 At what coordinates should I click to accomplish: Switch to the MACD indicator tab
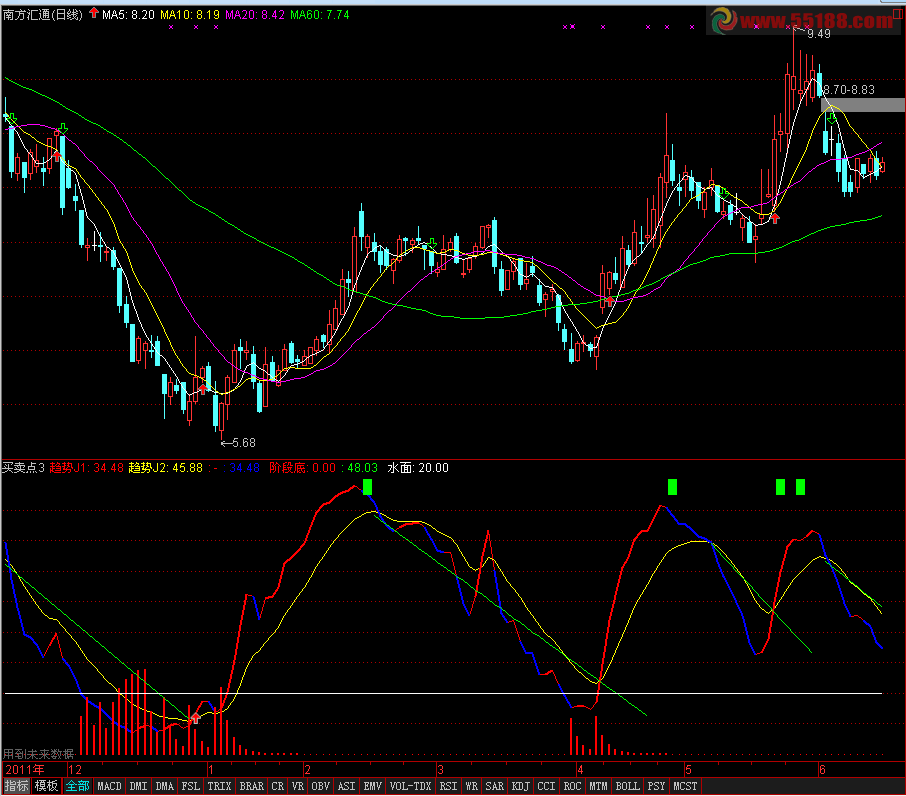click(109, 786)
